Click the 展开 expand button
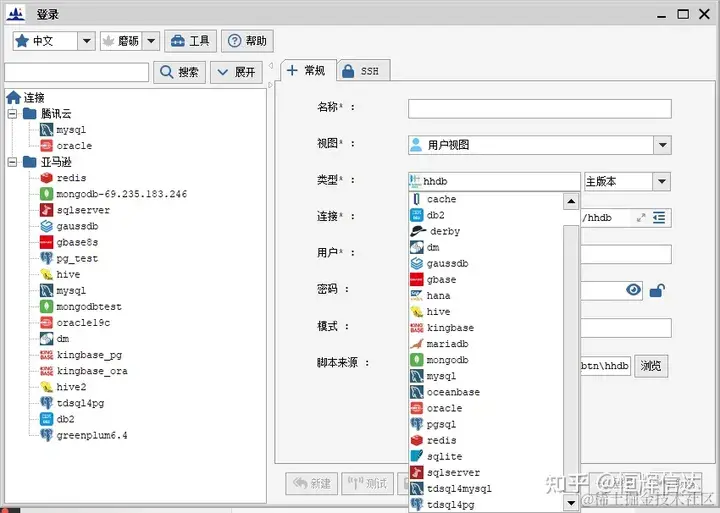The width and height of the screenshot is (720, 513). (236, 72)
